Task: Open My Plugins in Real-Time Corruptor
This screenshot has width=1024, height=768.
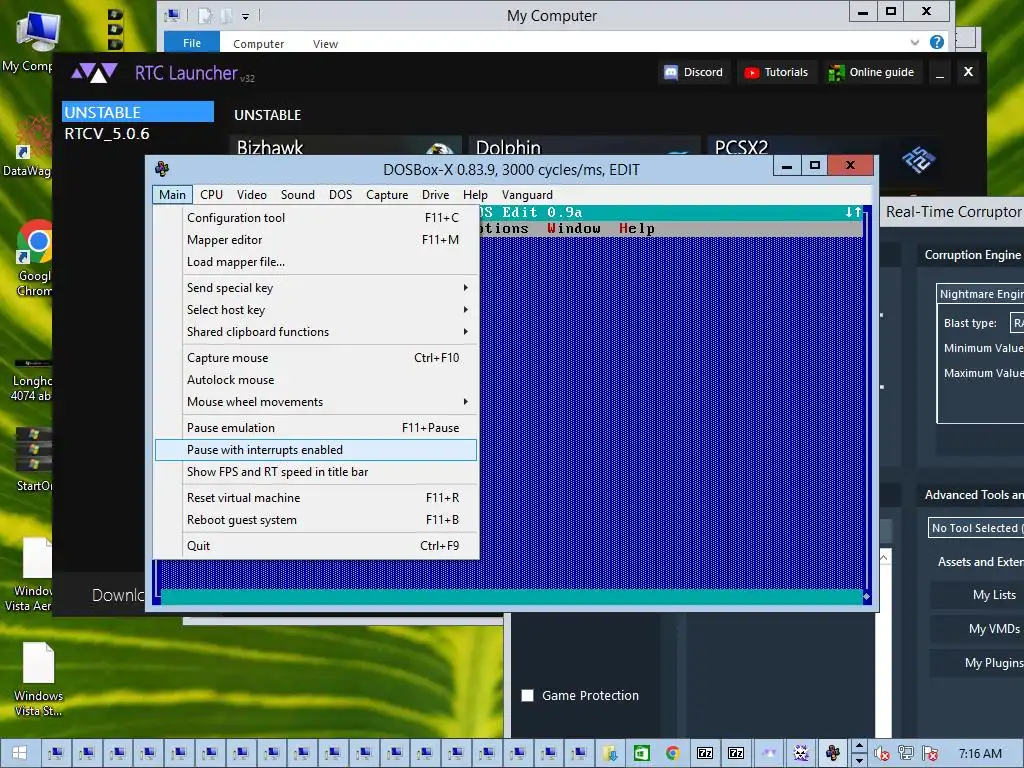Action: point(978,663)
